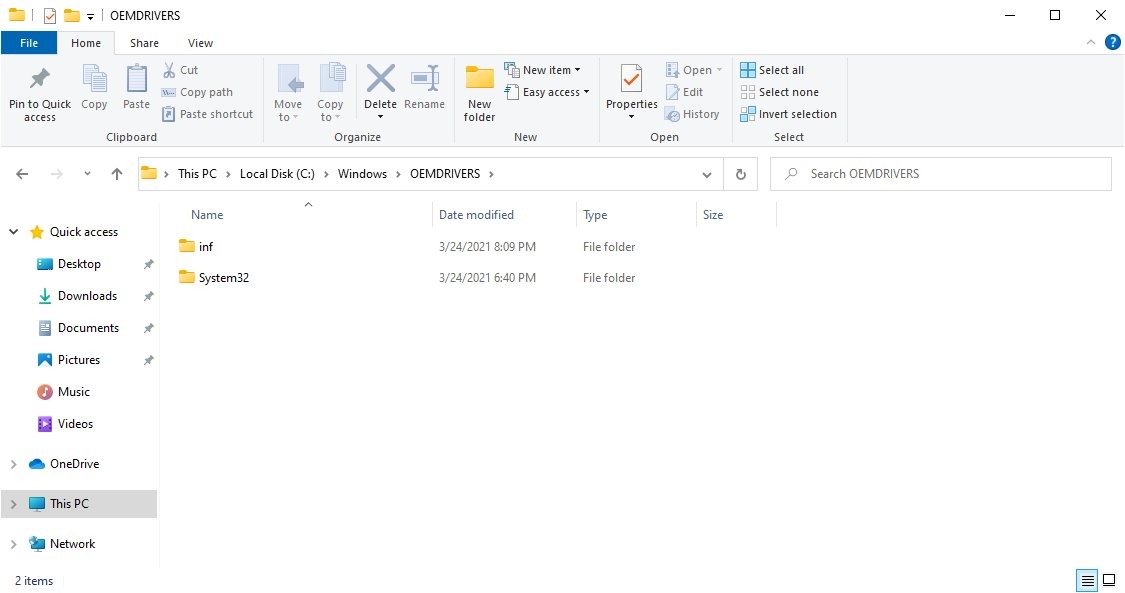This screenshot has width=1125, height=593.
Task: Expand the OneDrive tree node
Action: (x=13, y=464)
